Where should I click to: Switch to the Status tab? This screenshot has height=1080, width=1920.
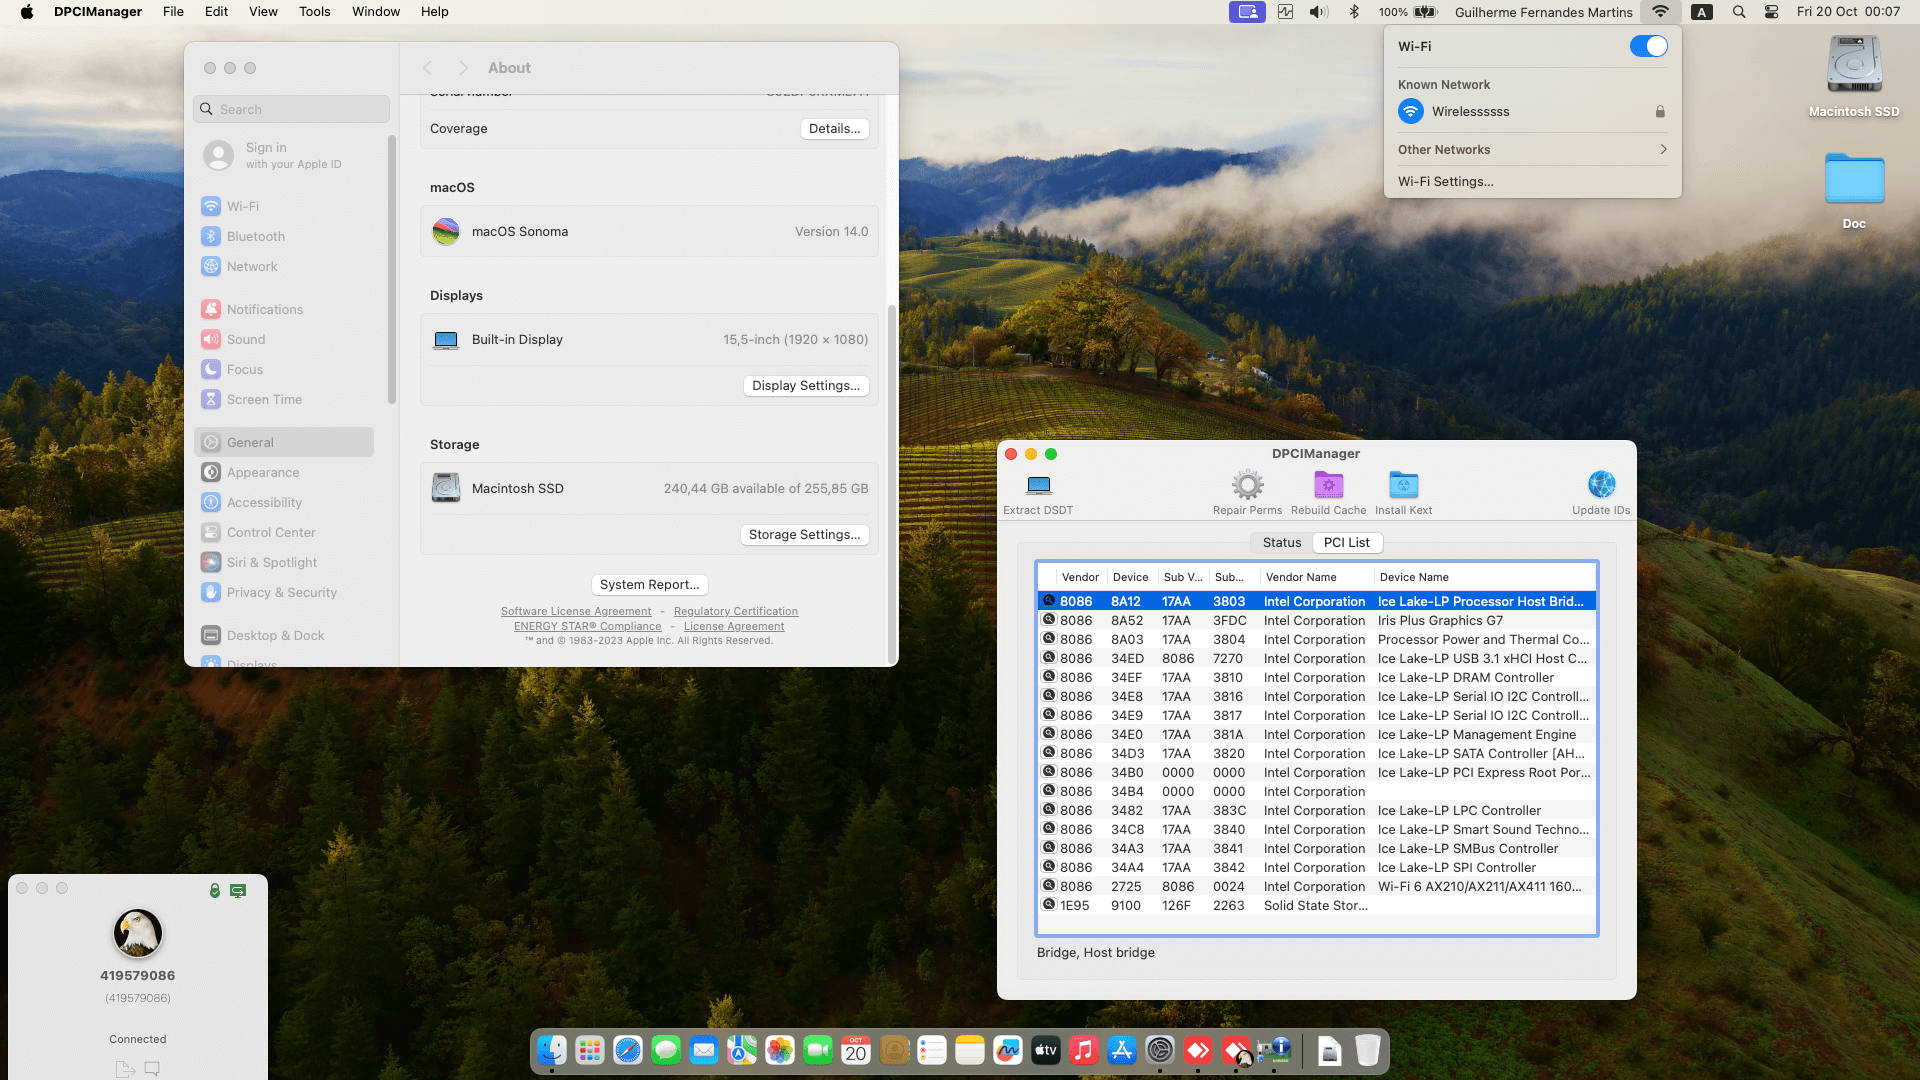(x=1281, y=542)
